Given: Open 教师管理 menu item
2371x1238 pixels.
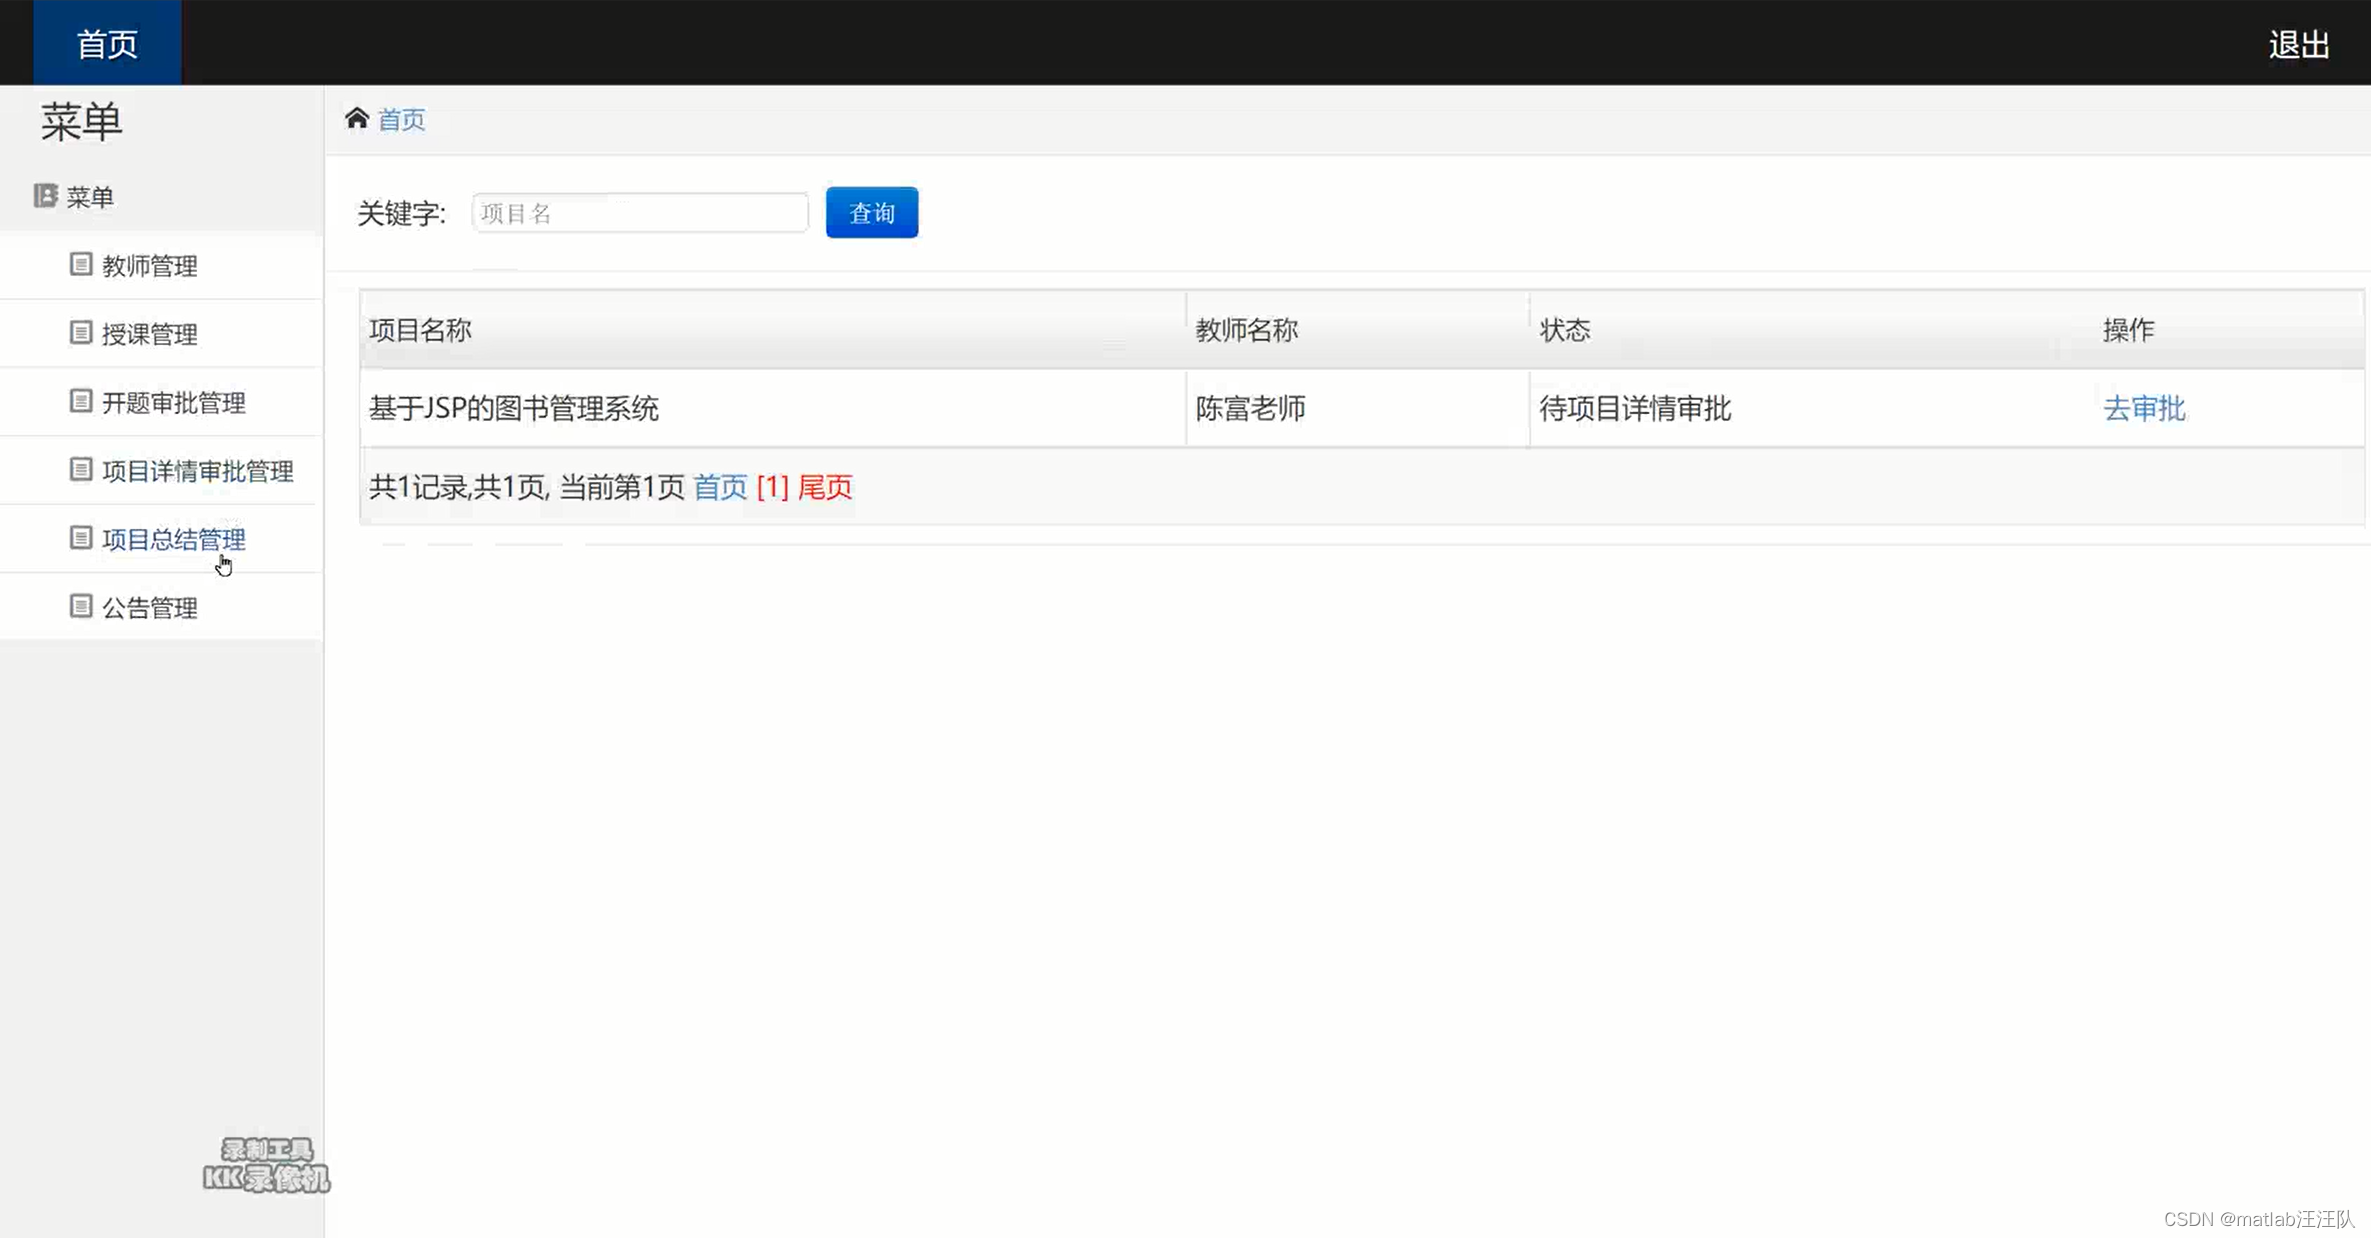Looking at the screenshot, I should coord(150,266).
